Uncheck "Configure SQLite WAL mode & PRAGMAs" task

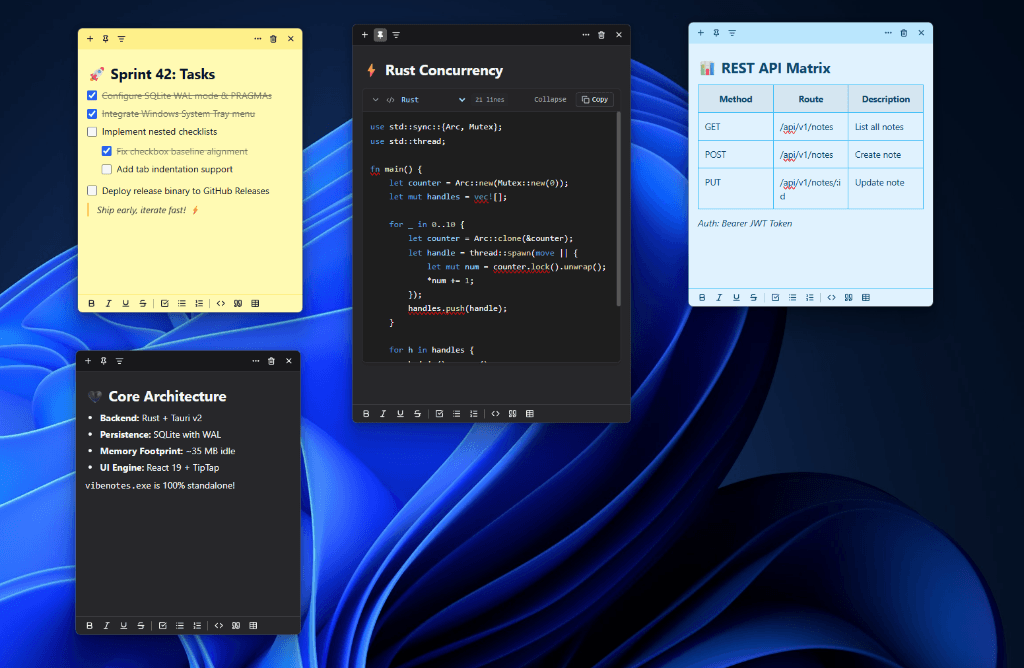92,96
